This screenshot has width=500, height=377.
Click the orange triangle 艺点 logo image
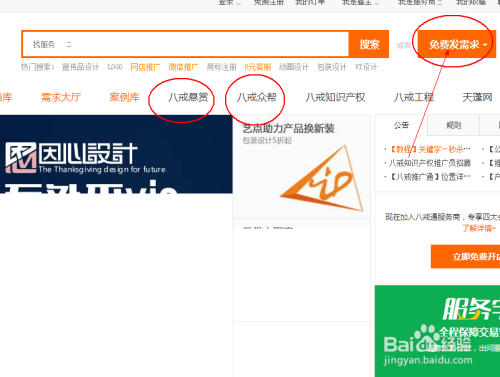click(322, 178)
